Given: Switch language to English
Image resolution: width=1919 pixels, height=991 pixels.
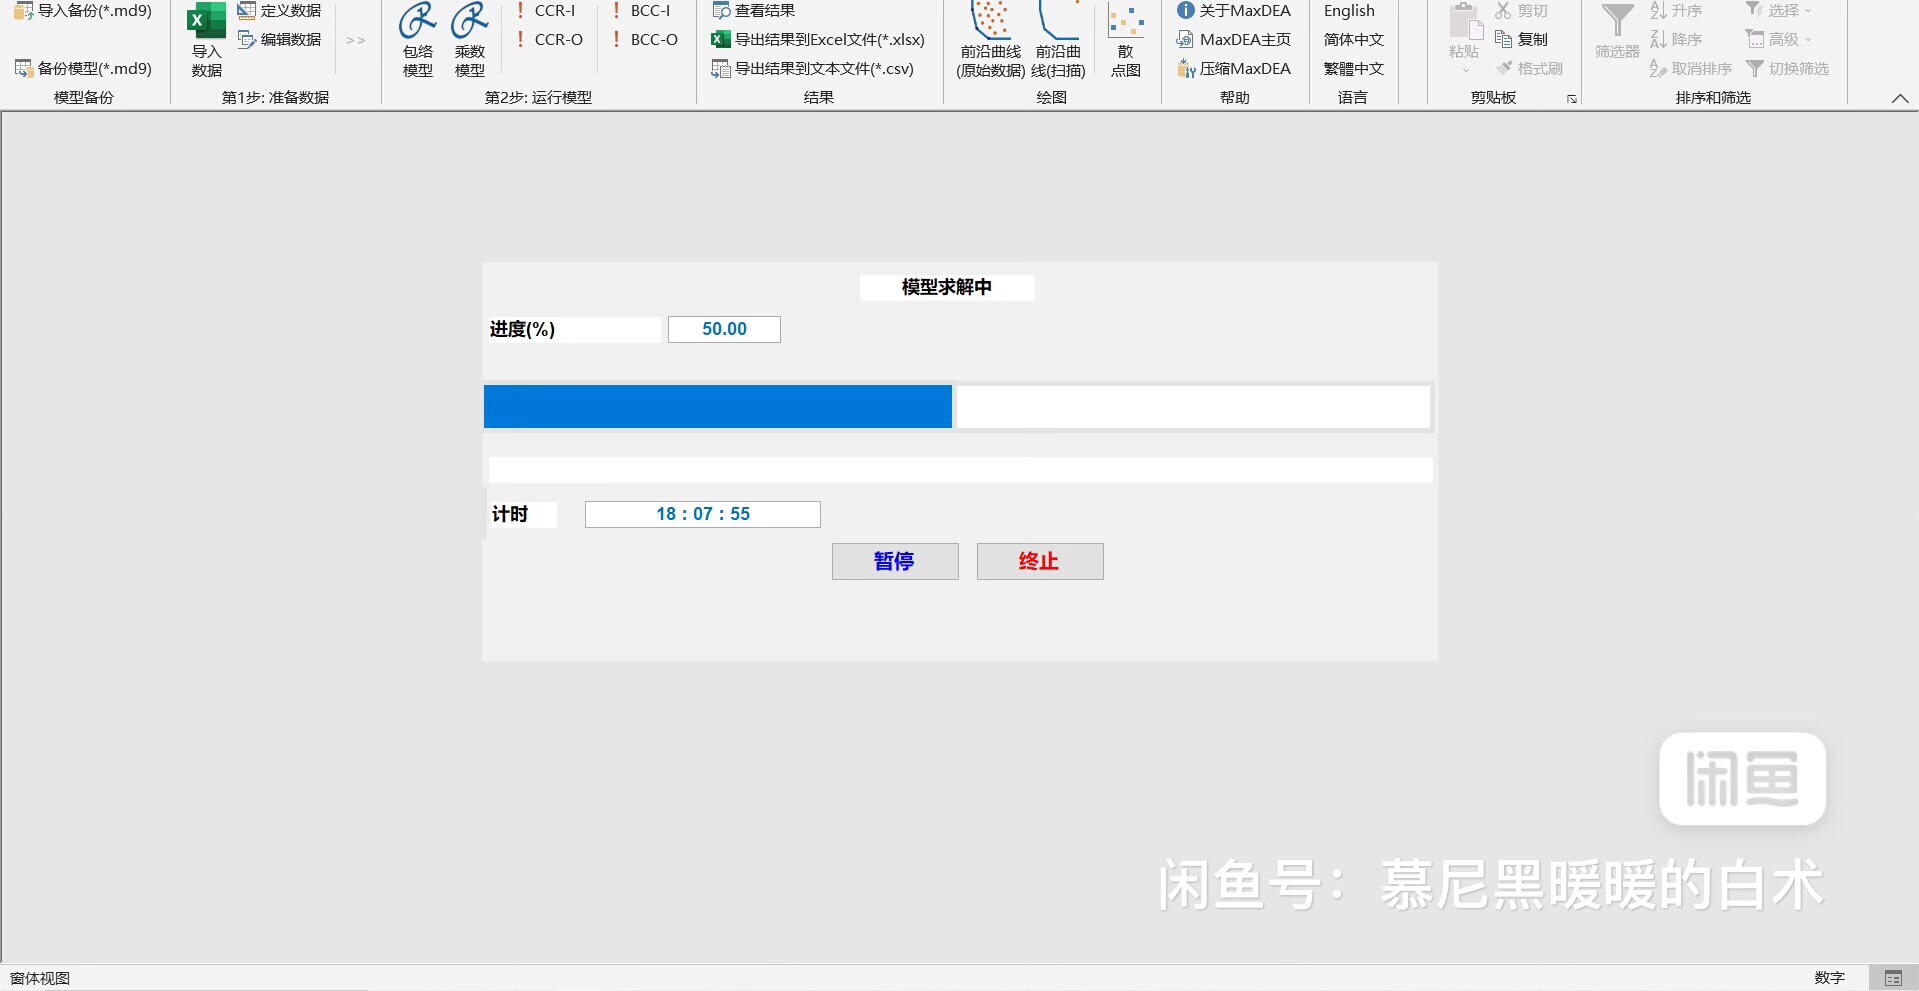Looking at the screenshot, I should pyautogui.click(x=1349, y=11).
